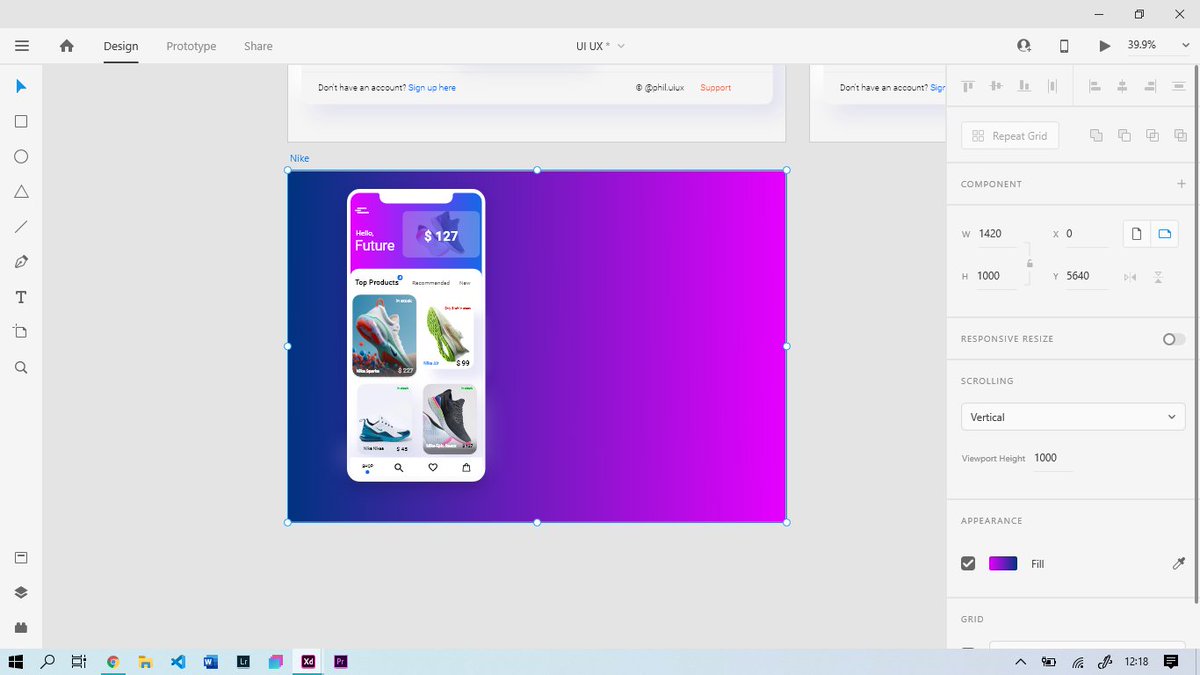Align selection to top edge

pyautogui.click(x=968, y=86)
